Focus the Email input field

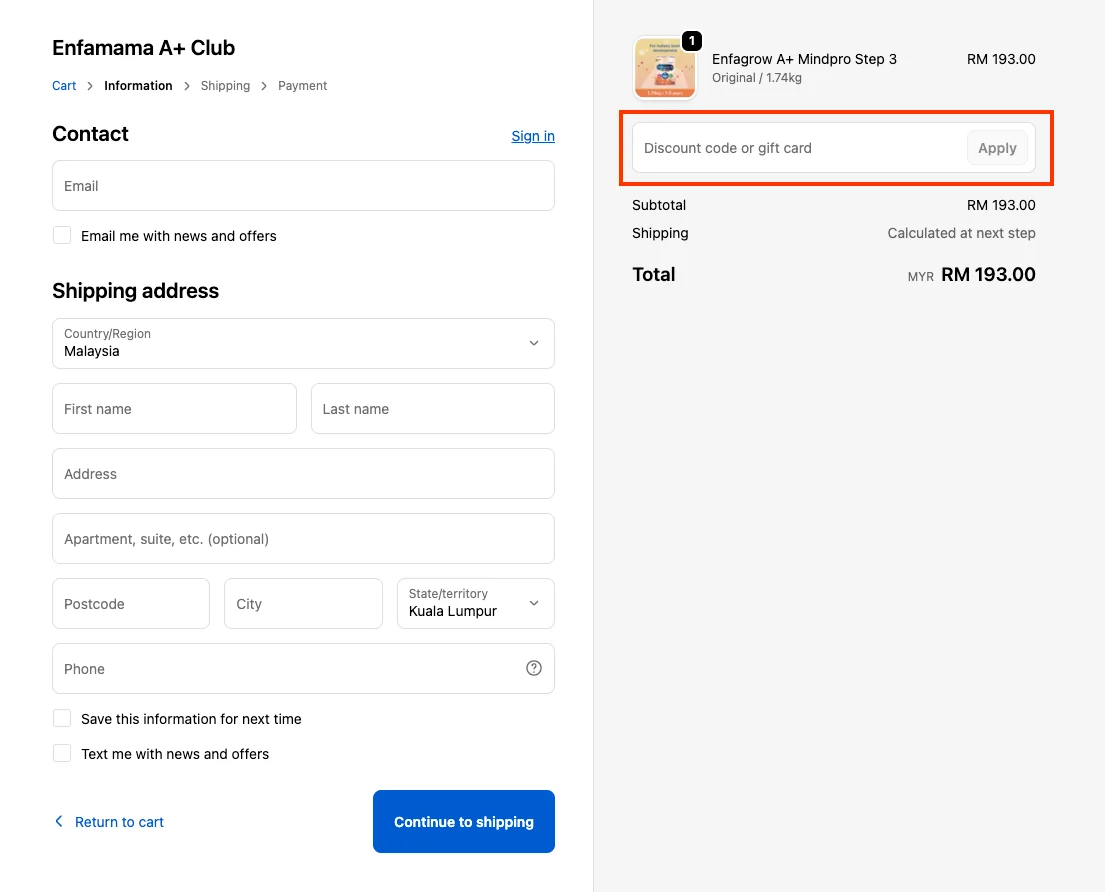click(x=303, y=185)
